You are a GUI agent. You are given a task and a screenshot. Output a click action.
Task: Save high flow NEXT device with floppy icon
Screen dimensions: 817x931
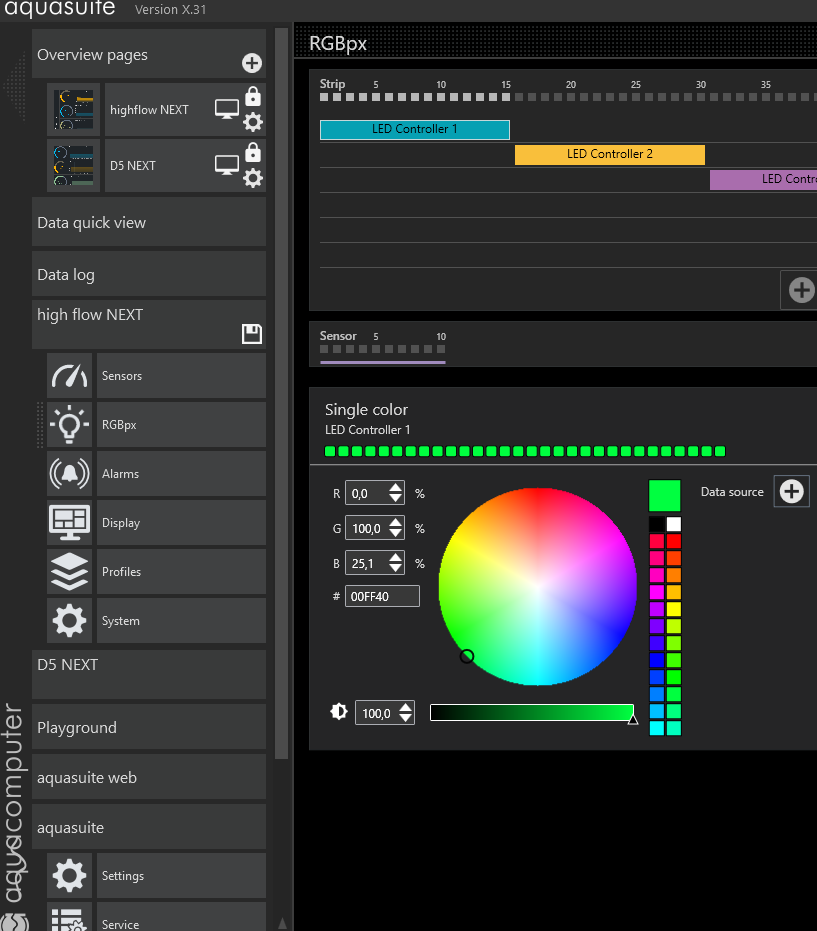252,334
